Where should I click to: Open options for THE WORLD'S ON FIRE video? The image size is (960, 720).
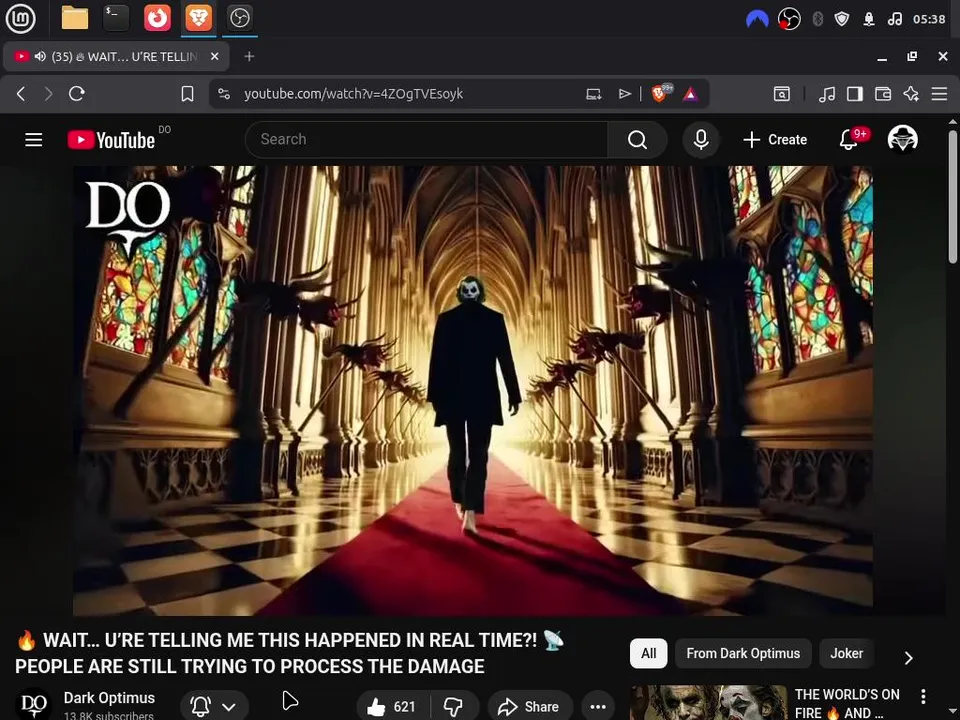pos(923,696)
